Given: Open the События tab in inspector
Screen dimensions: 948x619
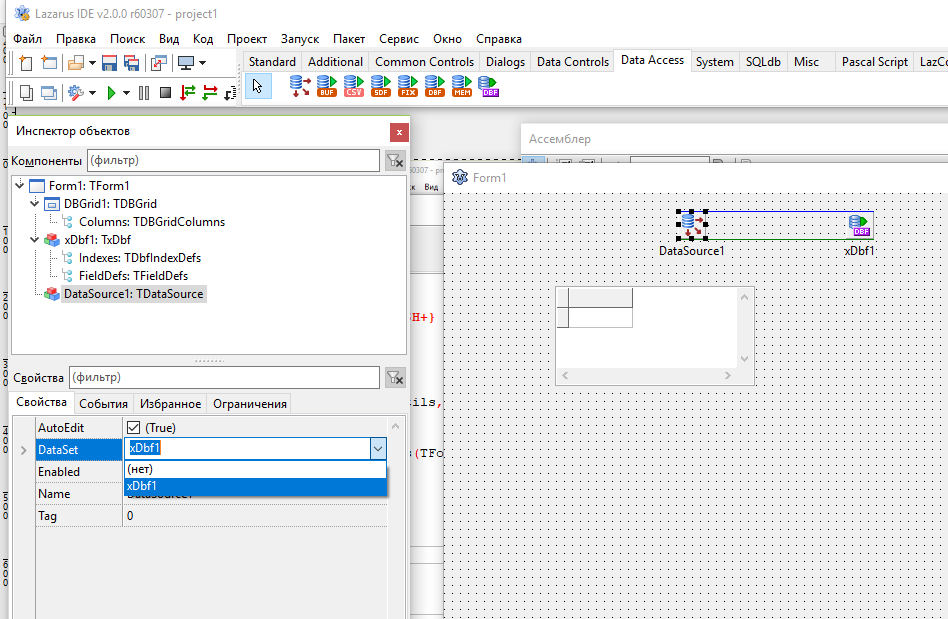Looking at the screenshot, I should point(103,404).
